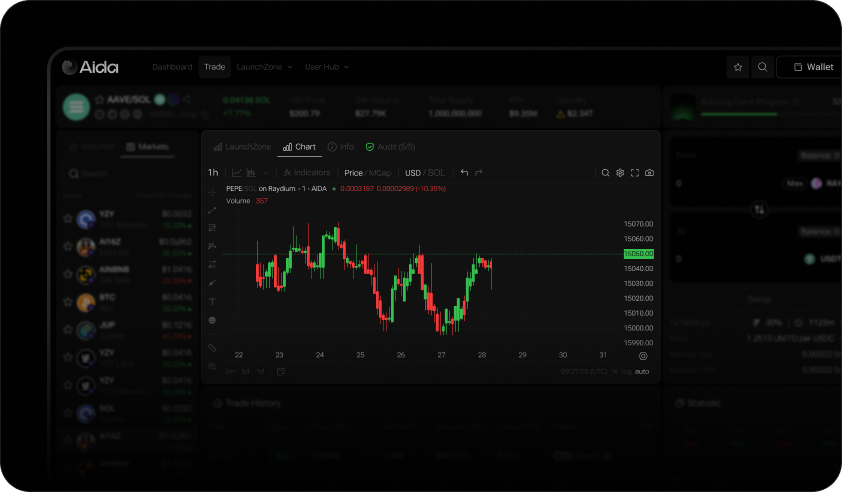
Task: Switch chart currency to SOL
Action: click(437, 173)
